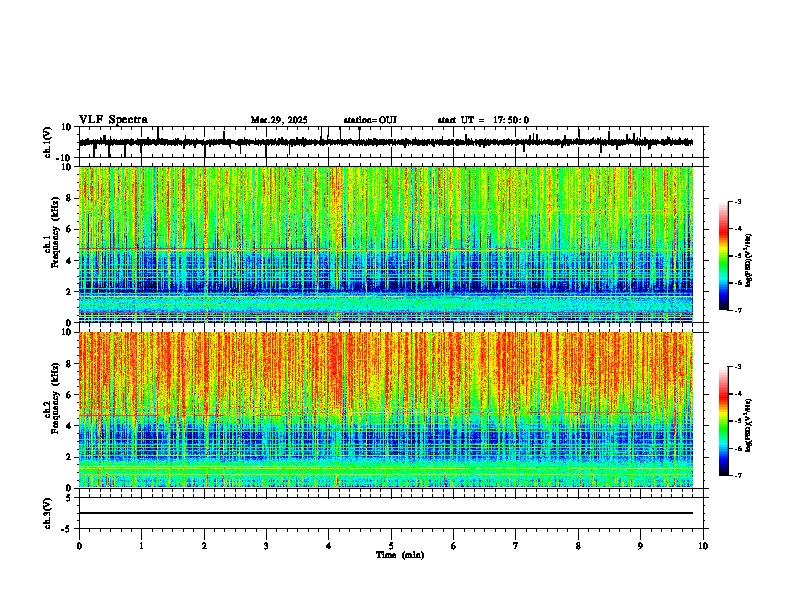Select the date "Mar.29, 2025" in header
Viewport: 792px width, 612px height.
tap(279, 120)
